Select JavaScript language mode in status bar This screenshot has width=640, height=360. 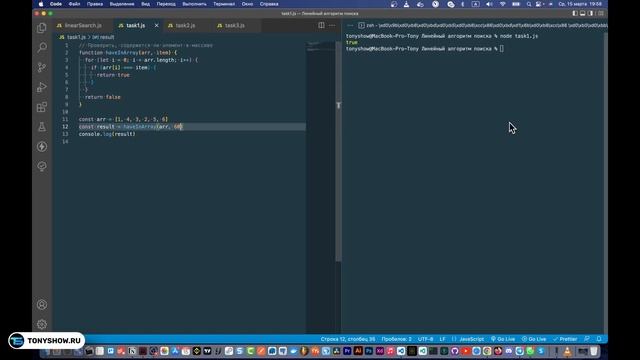click(x=471, y=339)
